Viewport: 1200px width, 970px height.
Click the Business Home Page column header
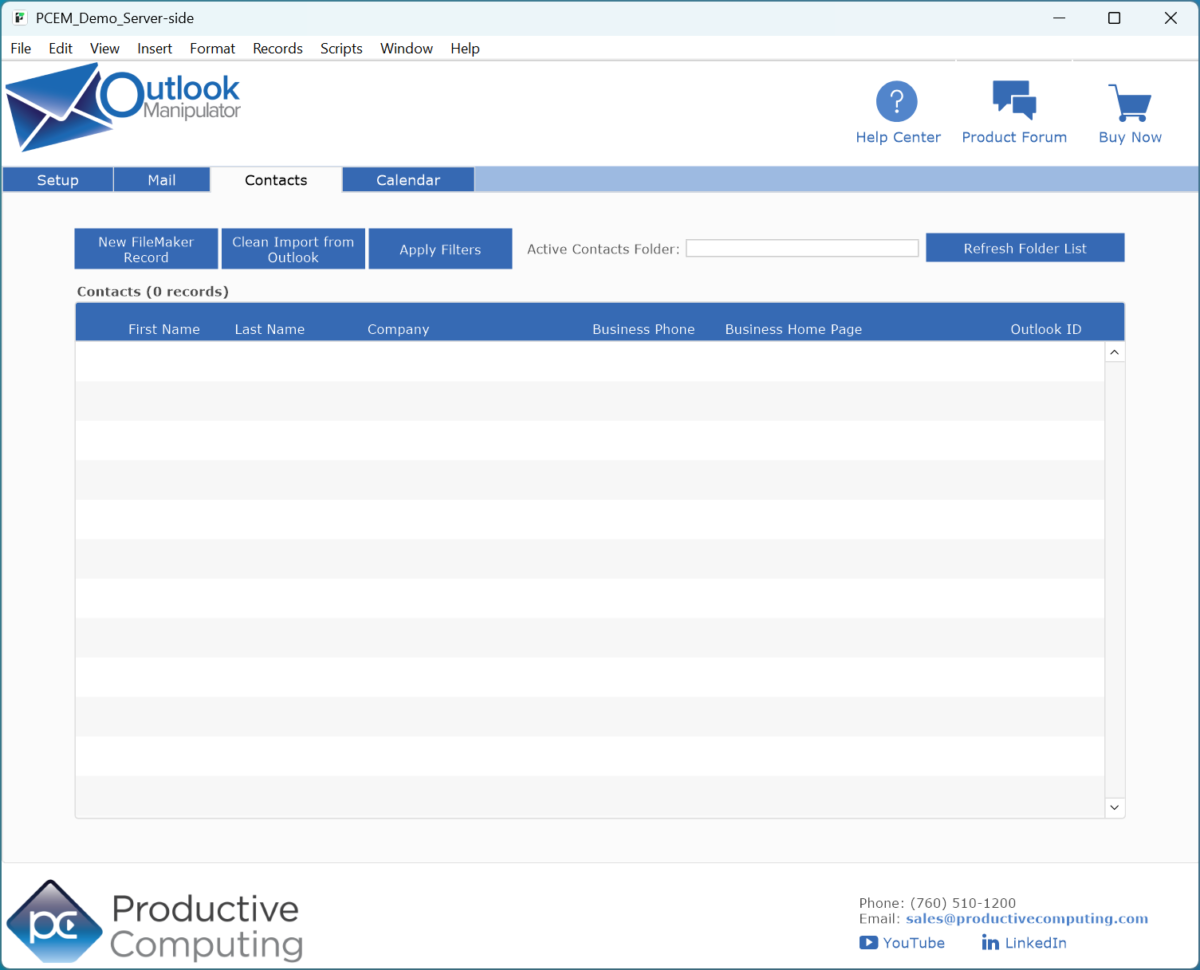[x=793, y=329]
